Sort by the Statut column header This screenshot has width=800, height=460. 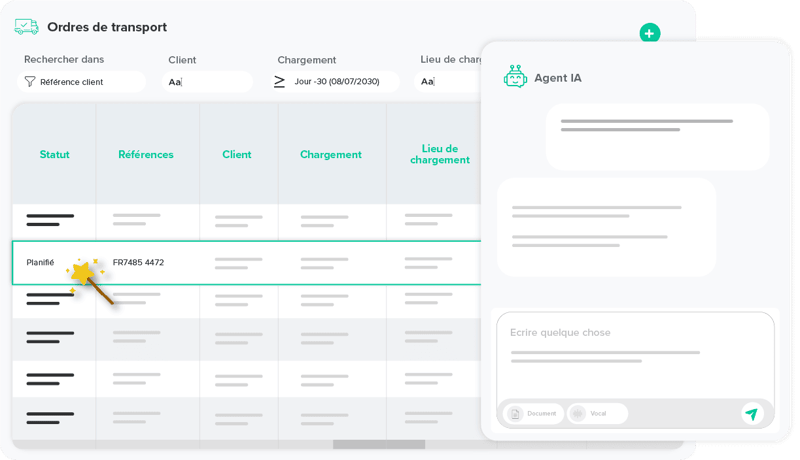point(54,155)
